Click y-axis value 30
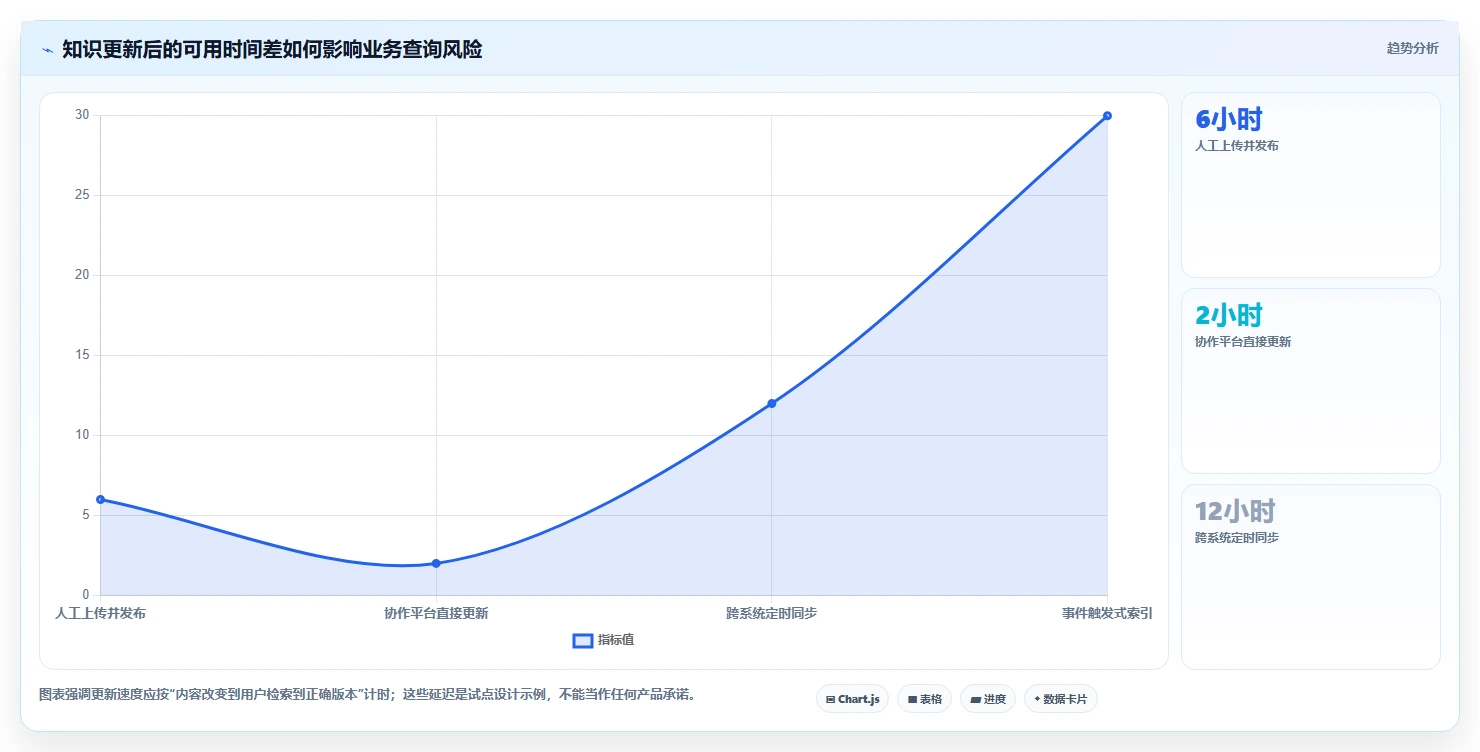This screenshot has height=752, width=1480. pyautogui.click(x=83, y=115)
